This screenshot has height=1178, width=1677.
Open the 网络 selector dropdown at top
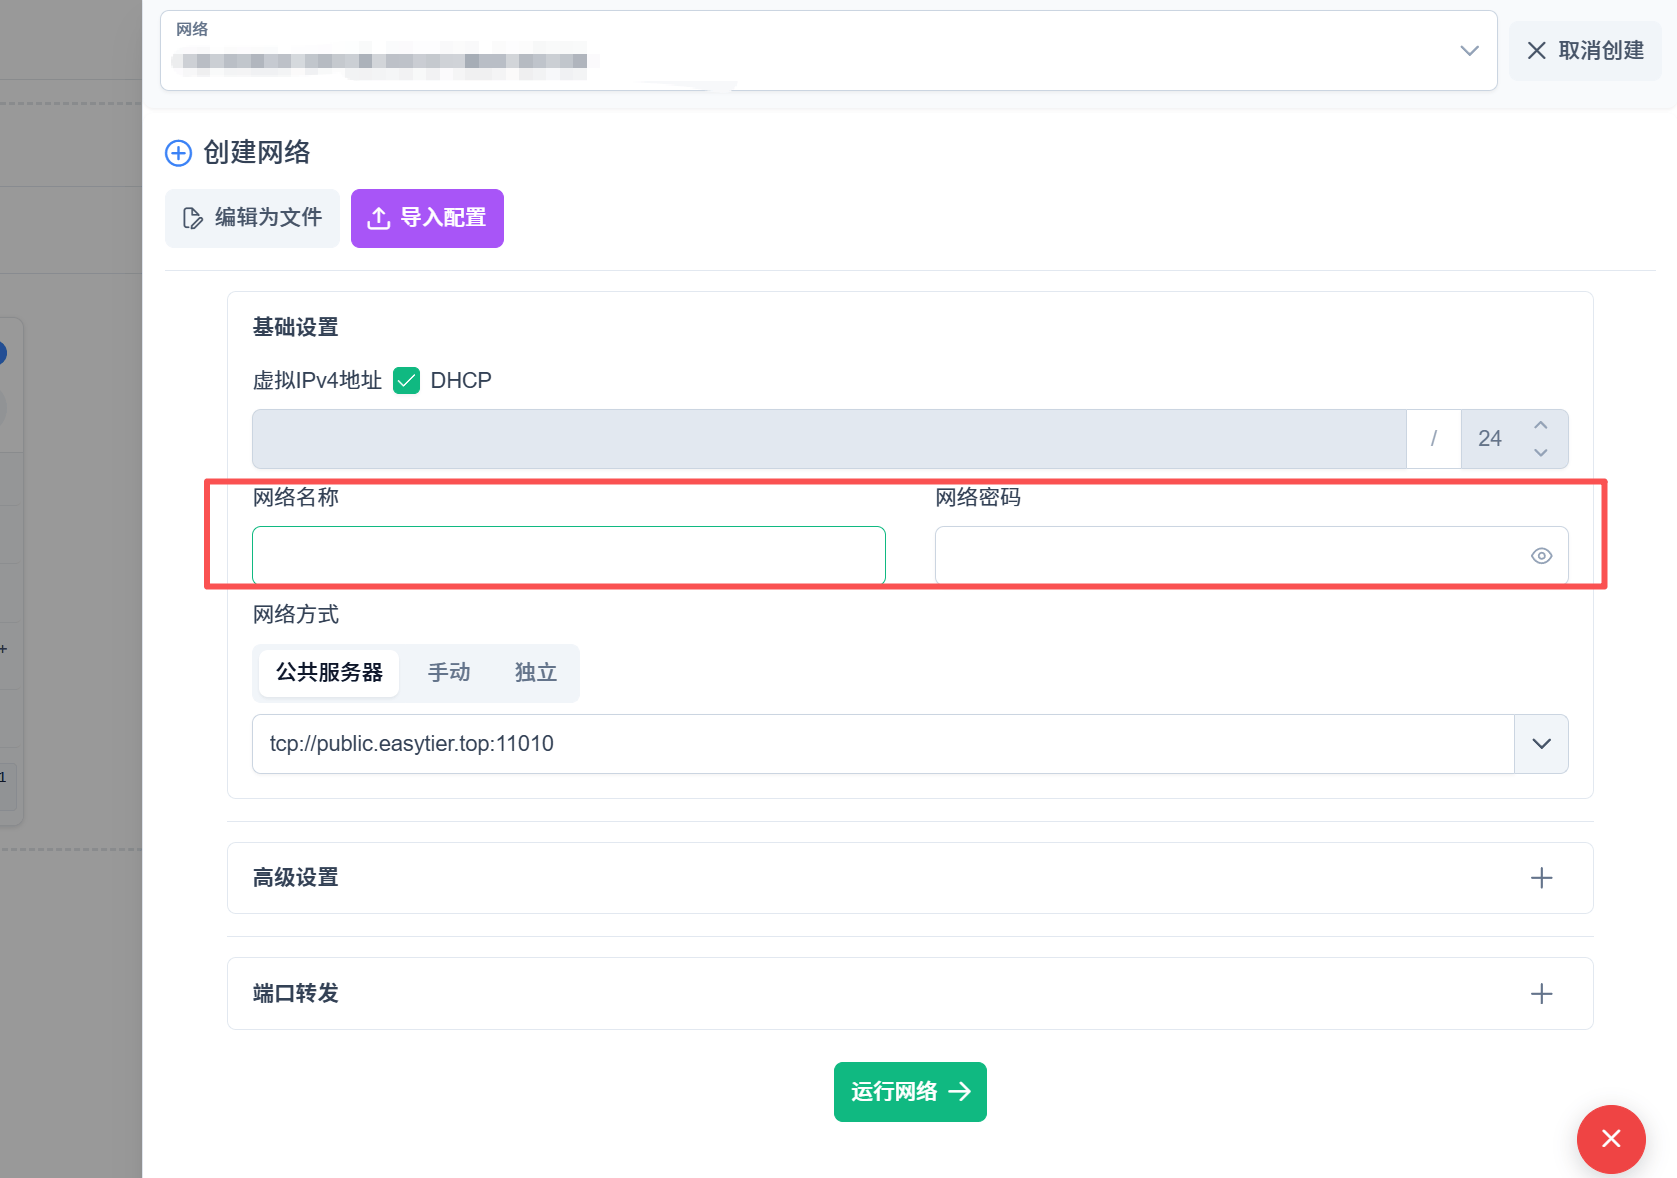[1468, 51]
